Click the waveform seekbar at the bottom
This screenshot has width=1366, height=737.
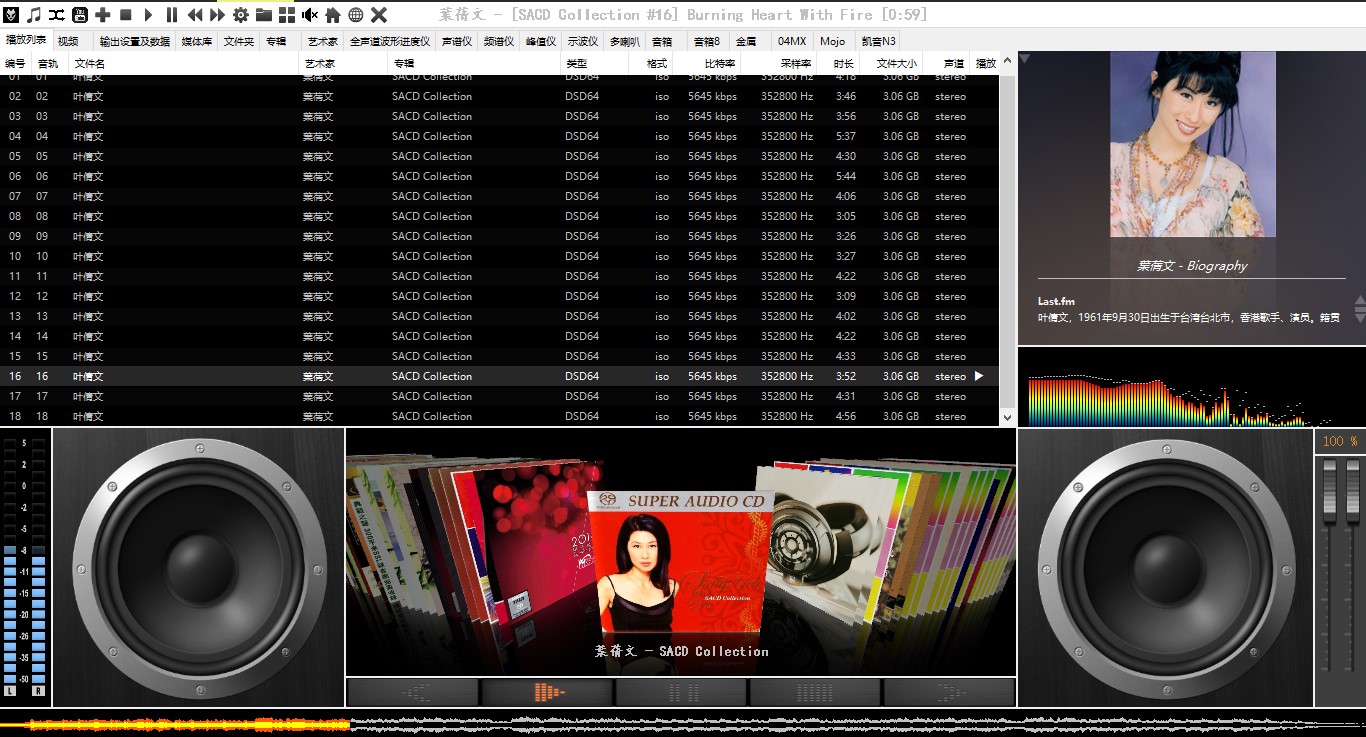[x=683, y=722]
